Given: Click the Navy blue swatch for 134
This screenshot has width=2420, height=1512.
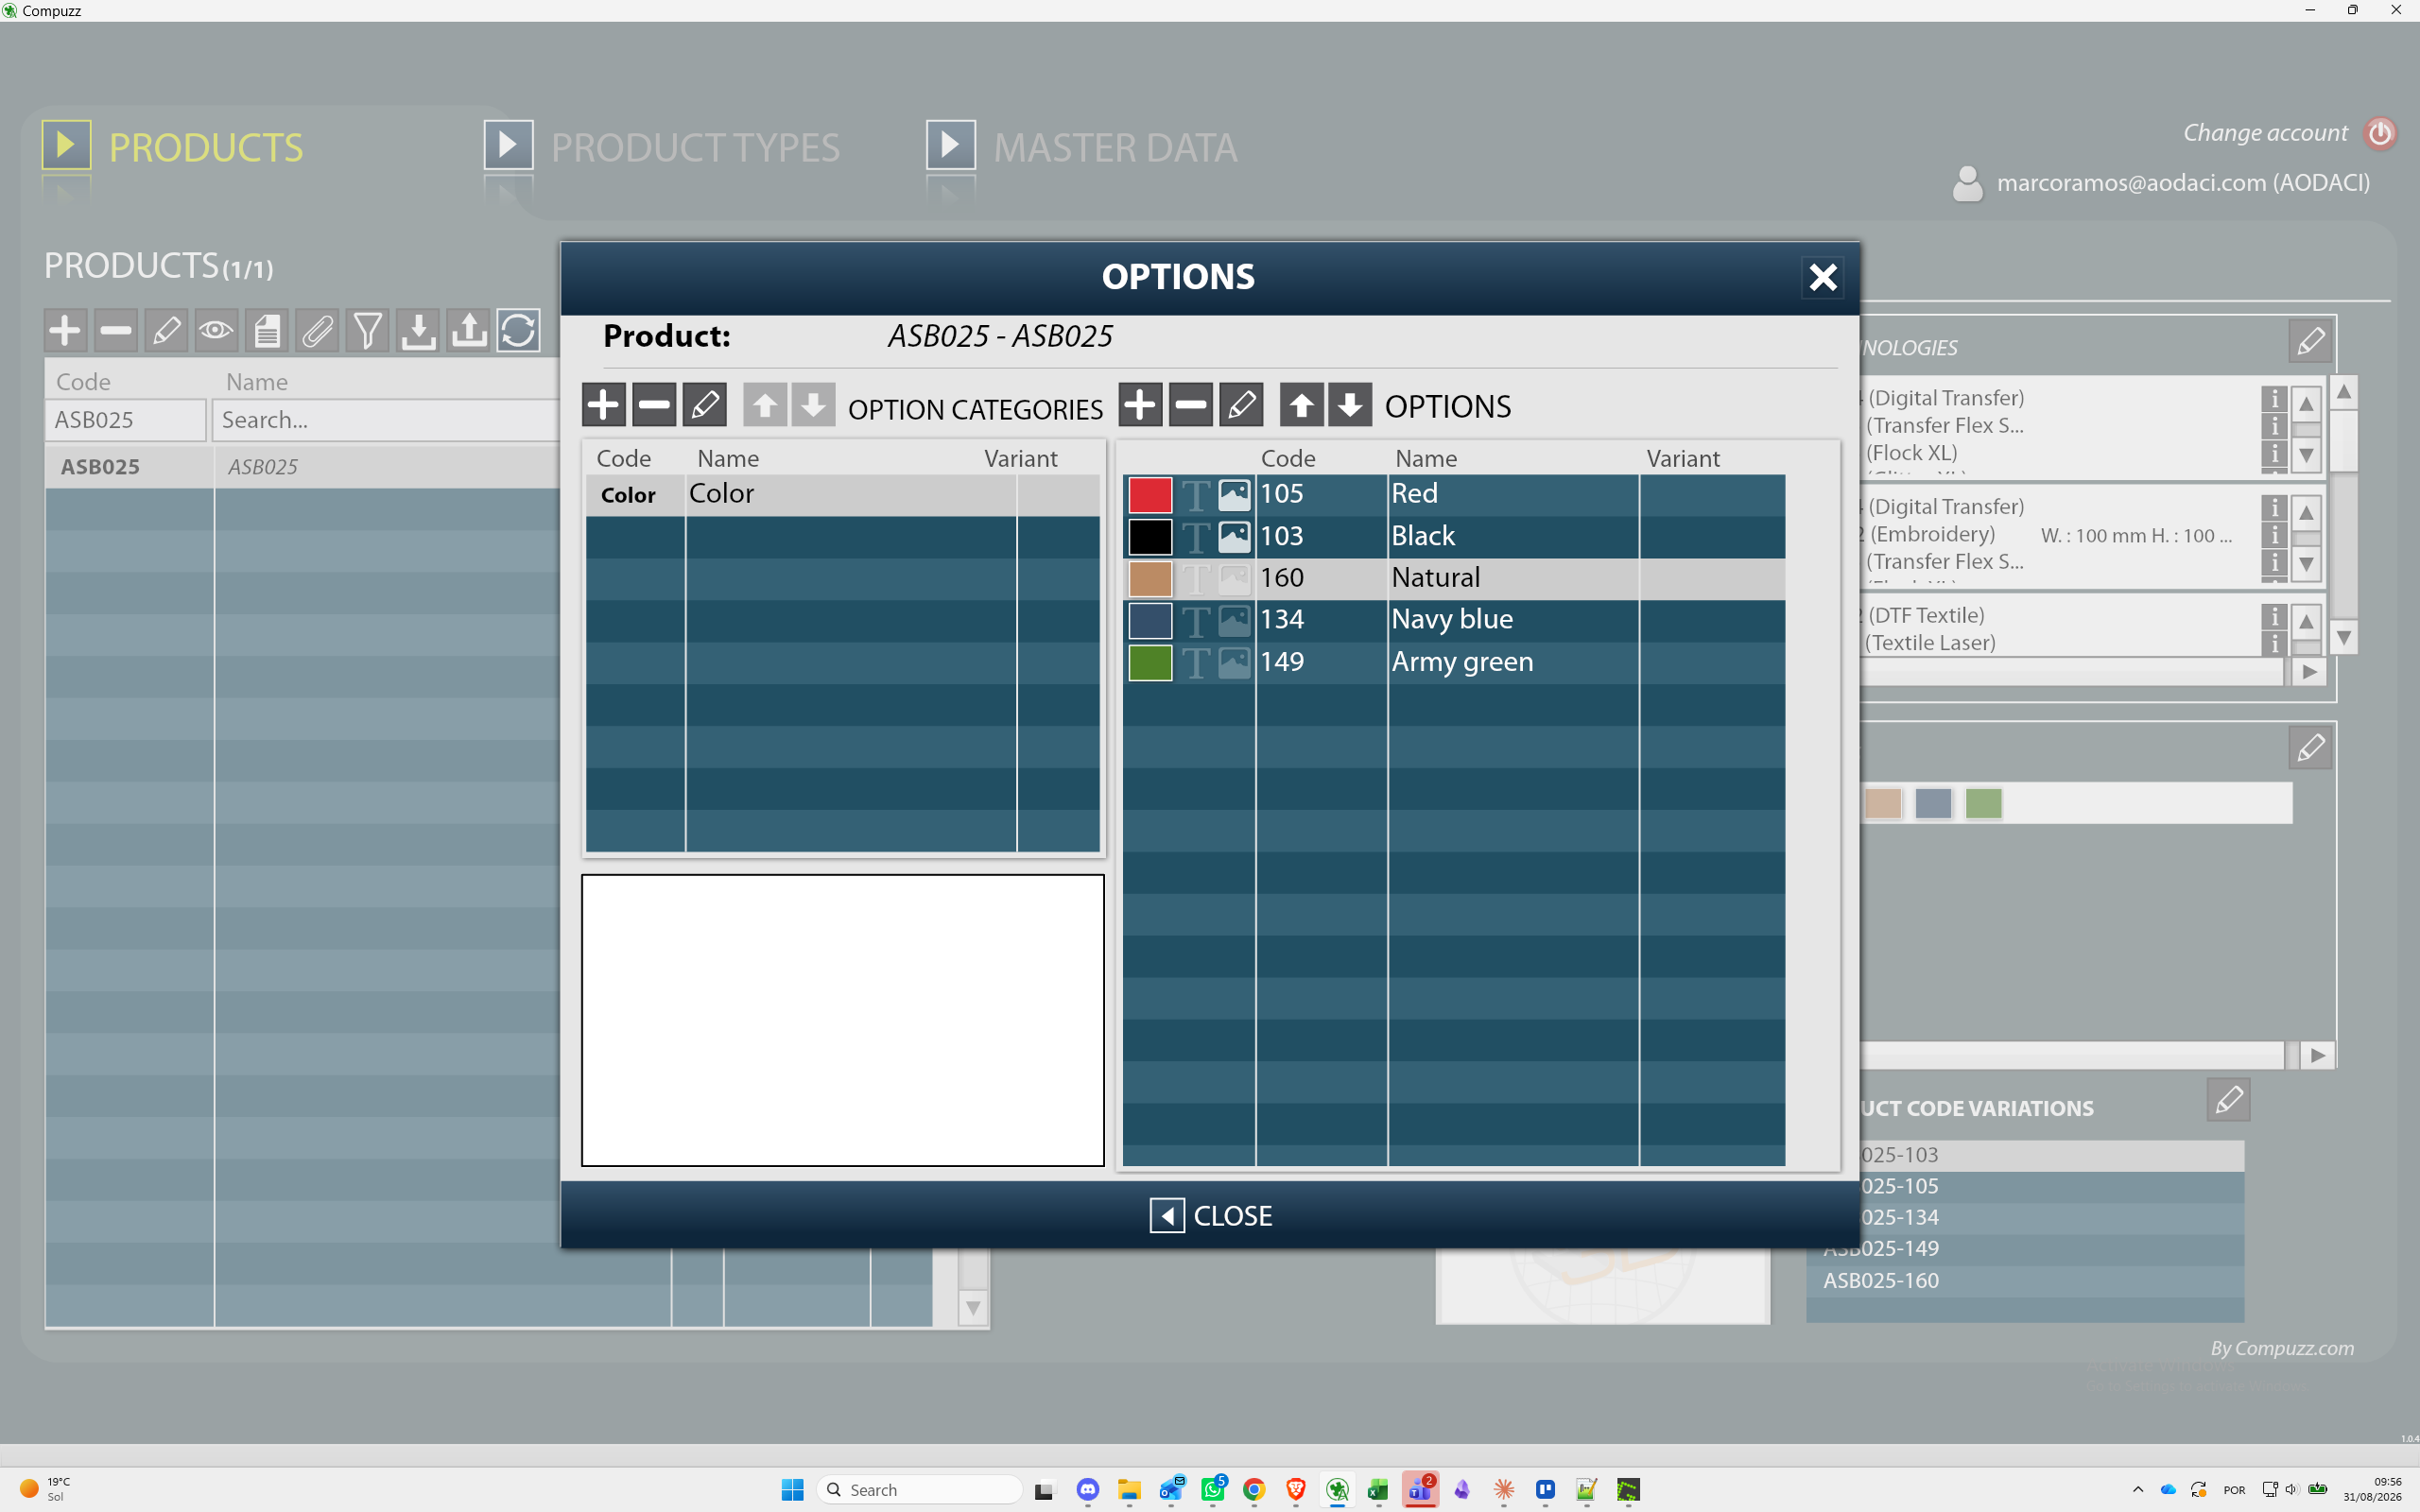Looking at the screenshot, I should (x=1150, y=621).
